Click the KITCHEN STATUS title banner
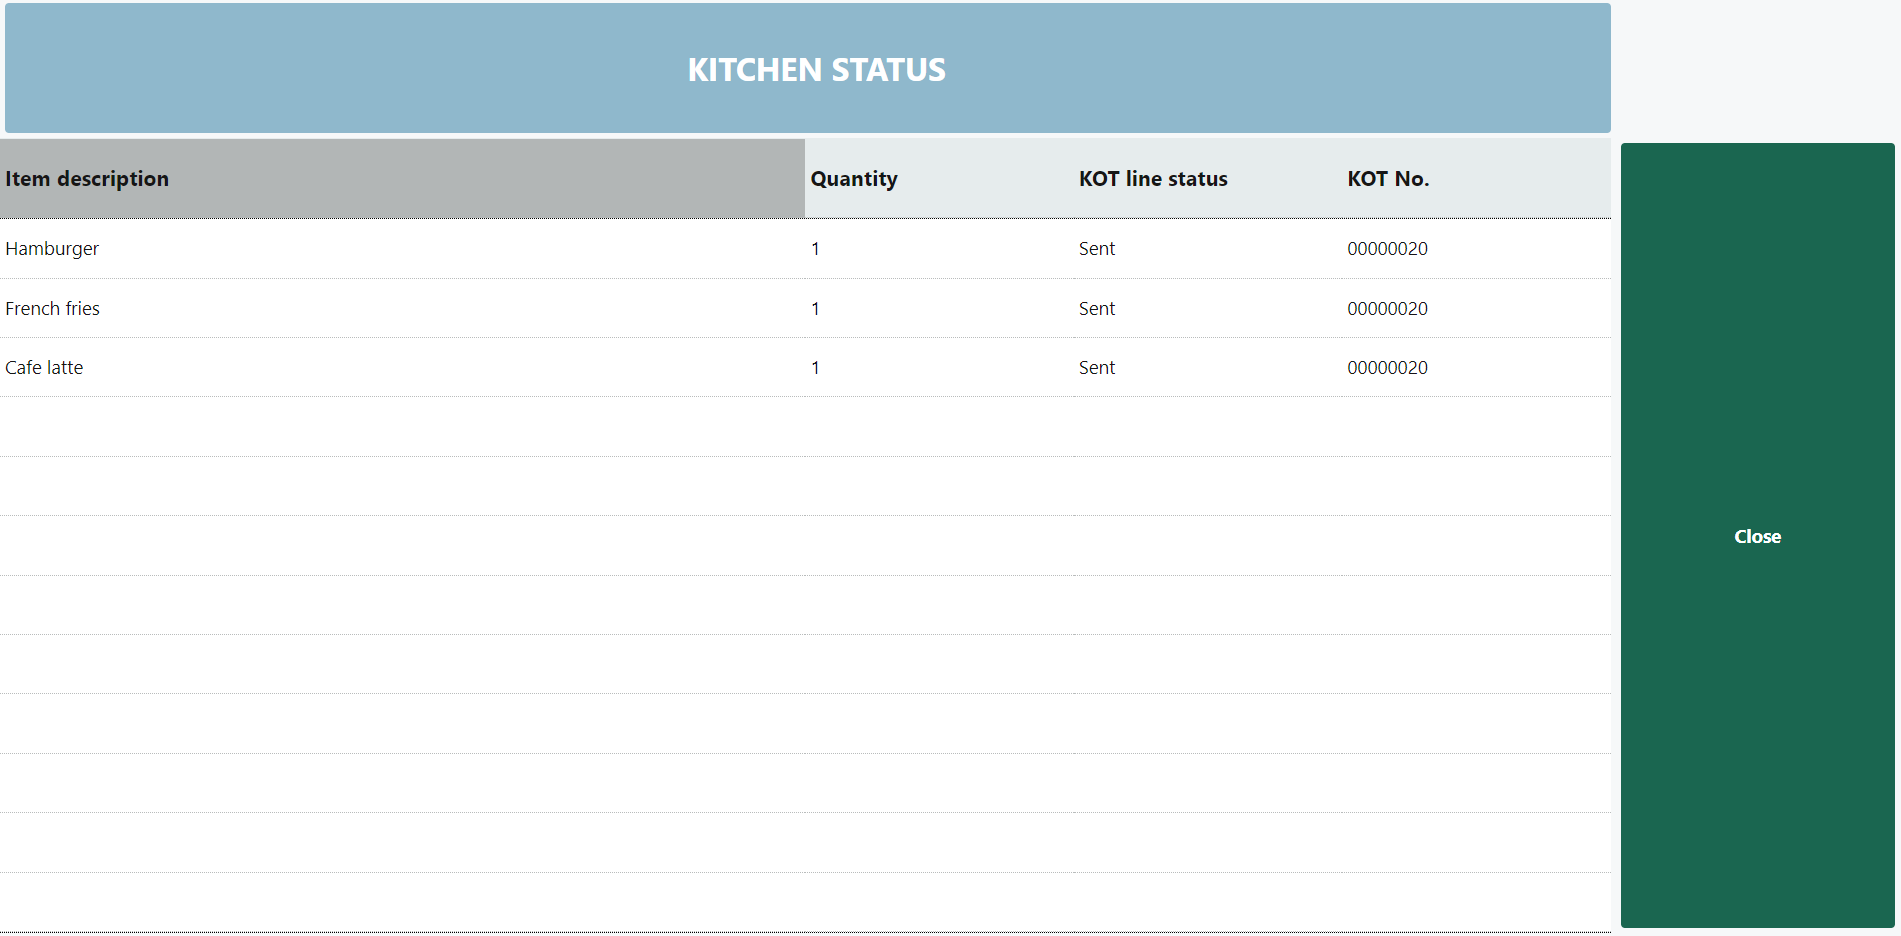1901x936 pixels. [x=816, y=69]
